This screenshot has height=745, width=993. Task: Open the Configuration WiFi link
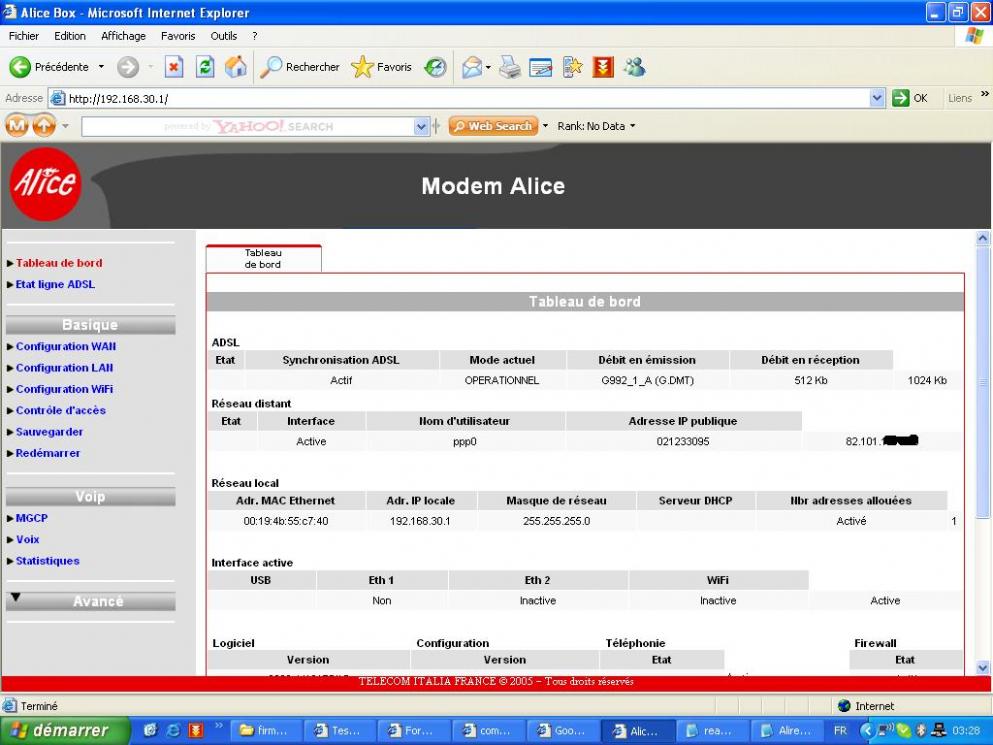coord(64,389)
